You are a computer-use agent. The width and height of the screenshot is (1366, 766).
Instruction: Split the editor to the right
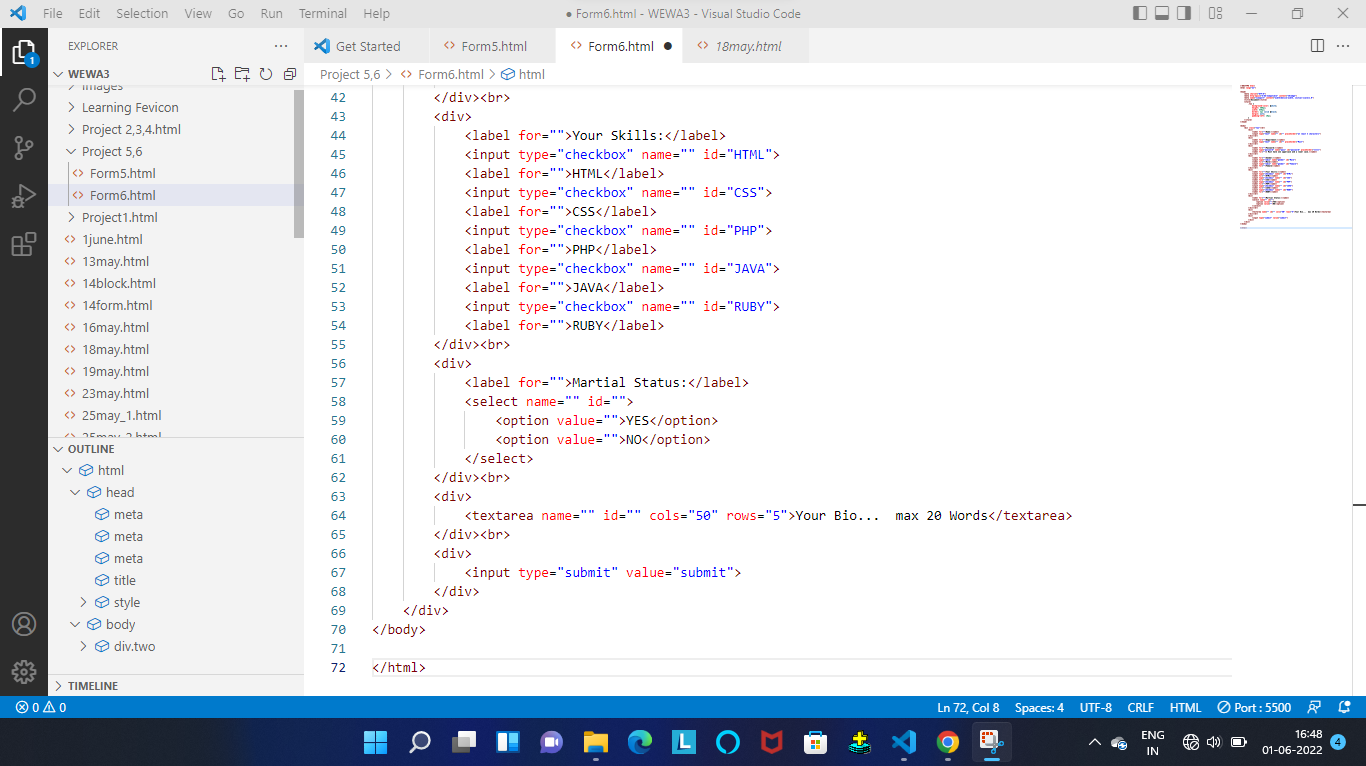[x=1317, y=46]
